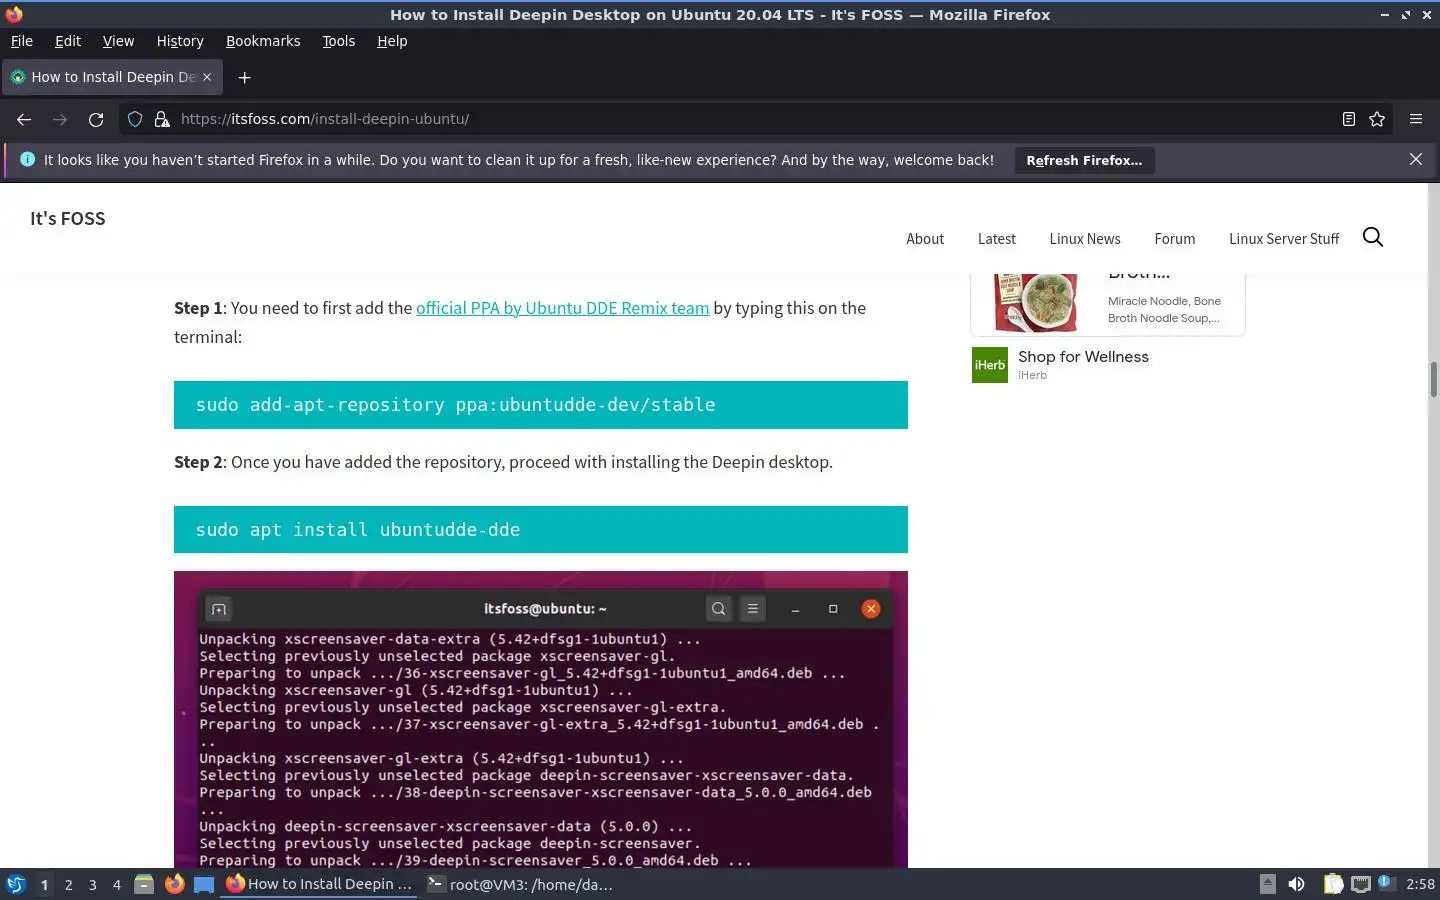1440x900 pixels.
Task: Reload the current page
Action: coord(96,119)
